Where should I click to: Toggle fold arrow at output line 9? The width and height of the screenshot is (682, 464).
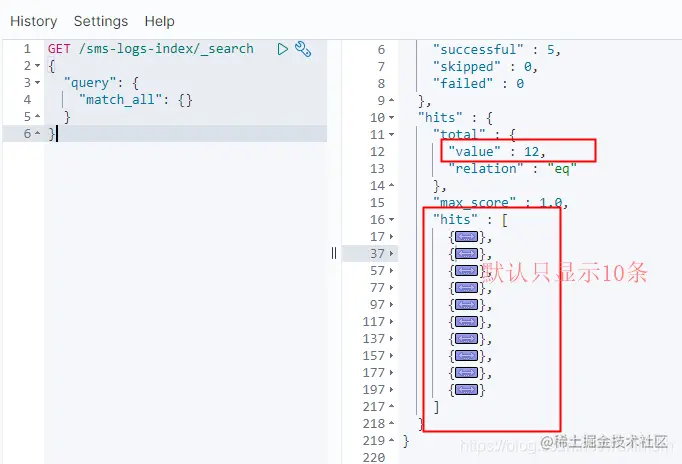pos(391,100)
